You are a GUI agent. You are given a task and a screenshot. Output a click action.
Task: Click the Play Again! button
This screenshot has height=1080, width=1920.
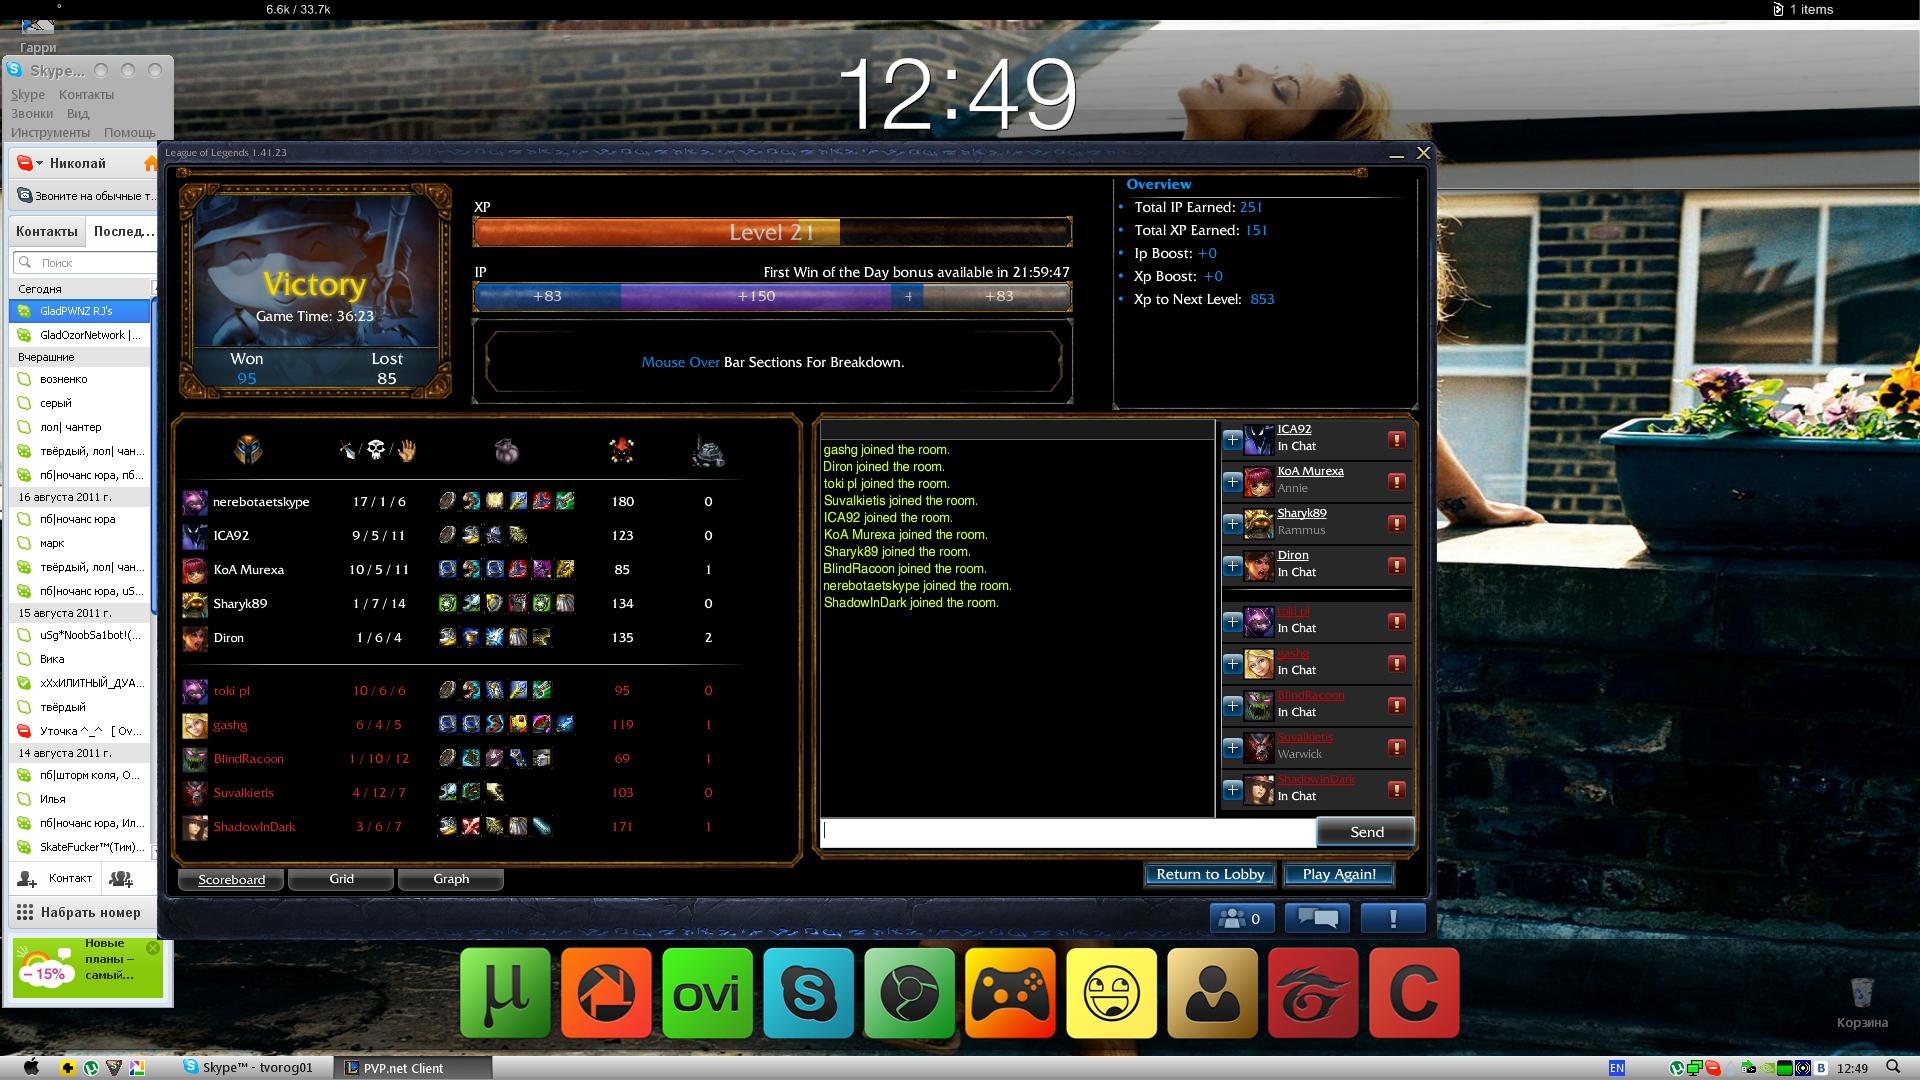1339,874
